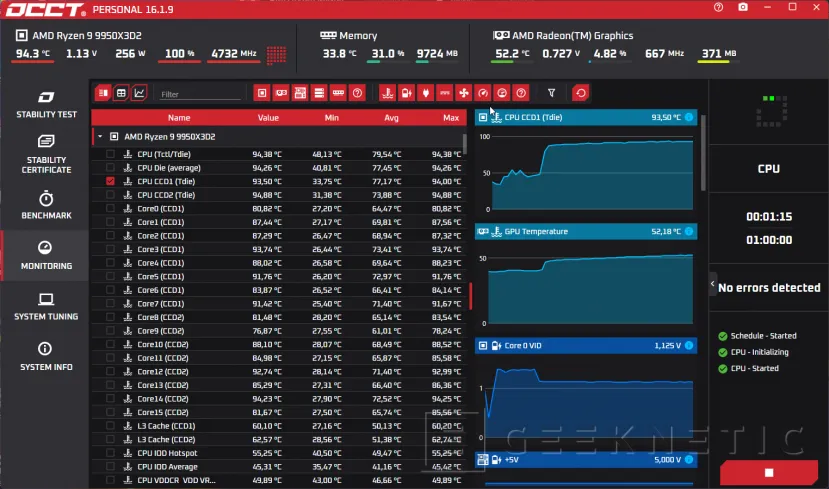Viewport: 829px width, 489px height.
Task: Click the Core 0 VID graph title
Action: coord(523,345)
